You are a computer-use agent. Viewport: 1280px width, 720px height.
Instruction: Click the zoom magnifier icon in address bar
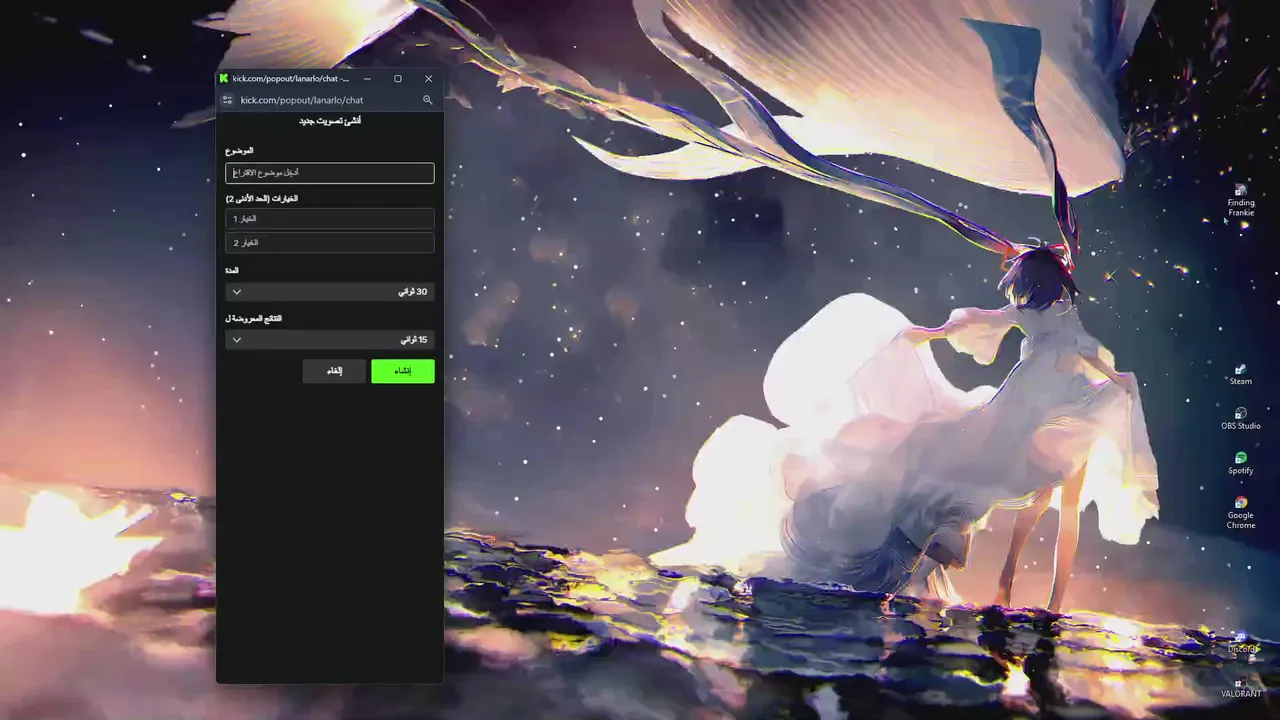click(x=427, y=100)
